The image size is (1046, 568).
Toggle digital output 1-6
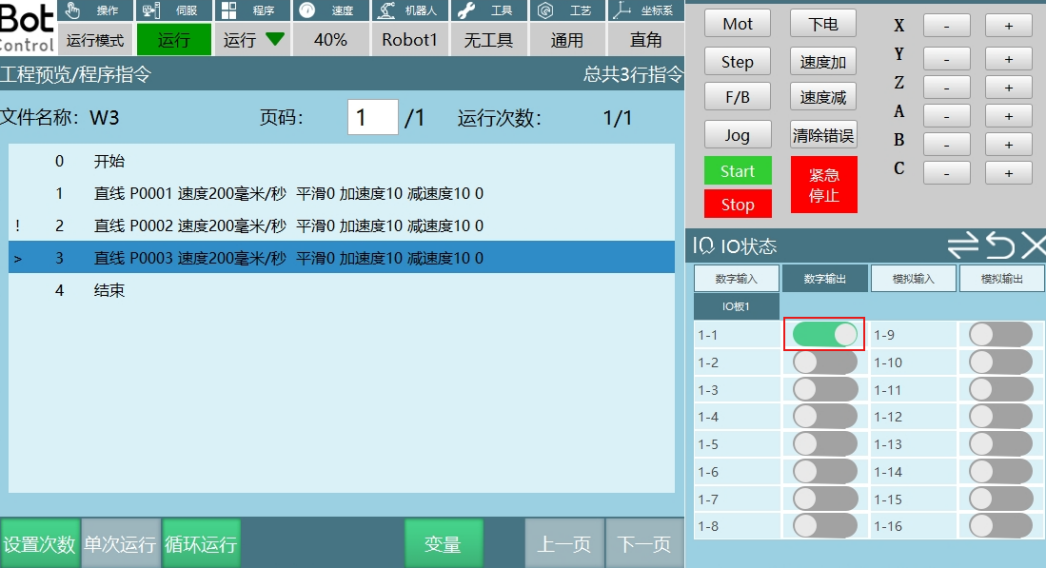pos(825,471)
